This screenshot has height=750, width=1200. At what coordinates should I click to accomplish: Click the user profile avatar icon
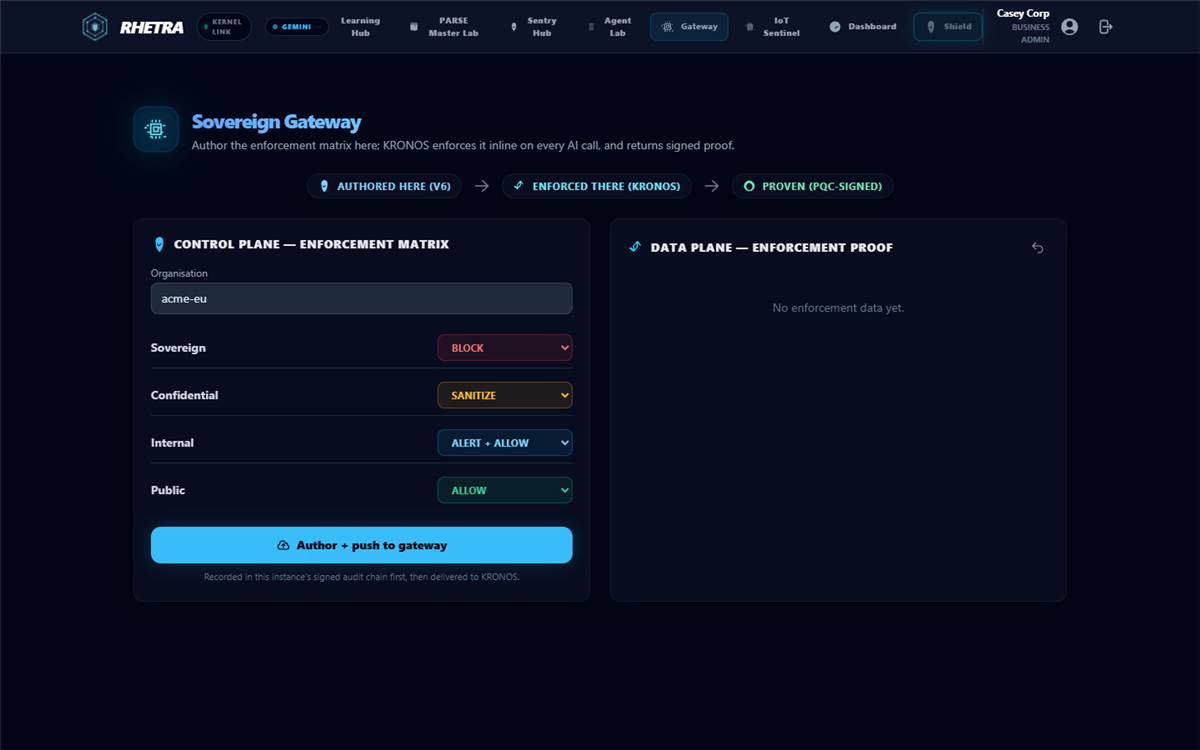click(1070, 27)
